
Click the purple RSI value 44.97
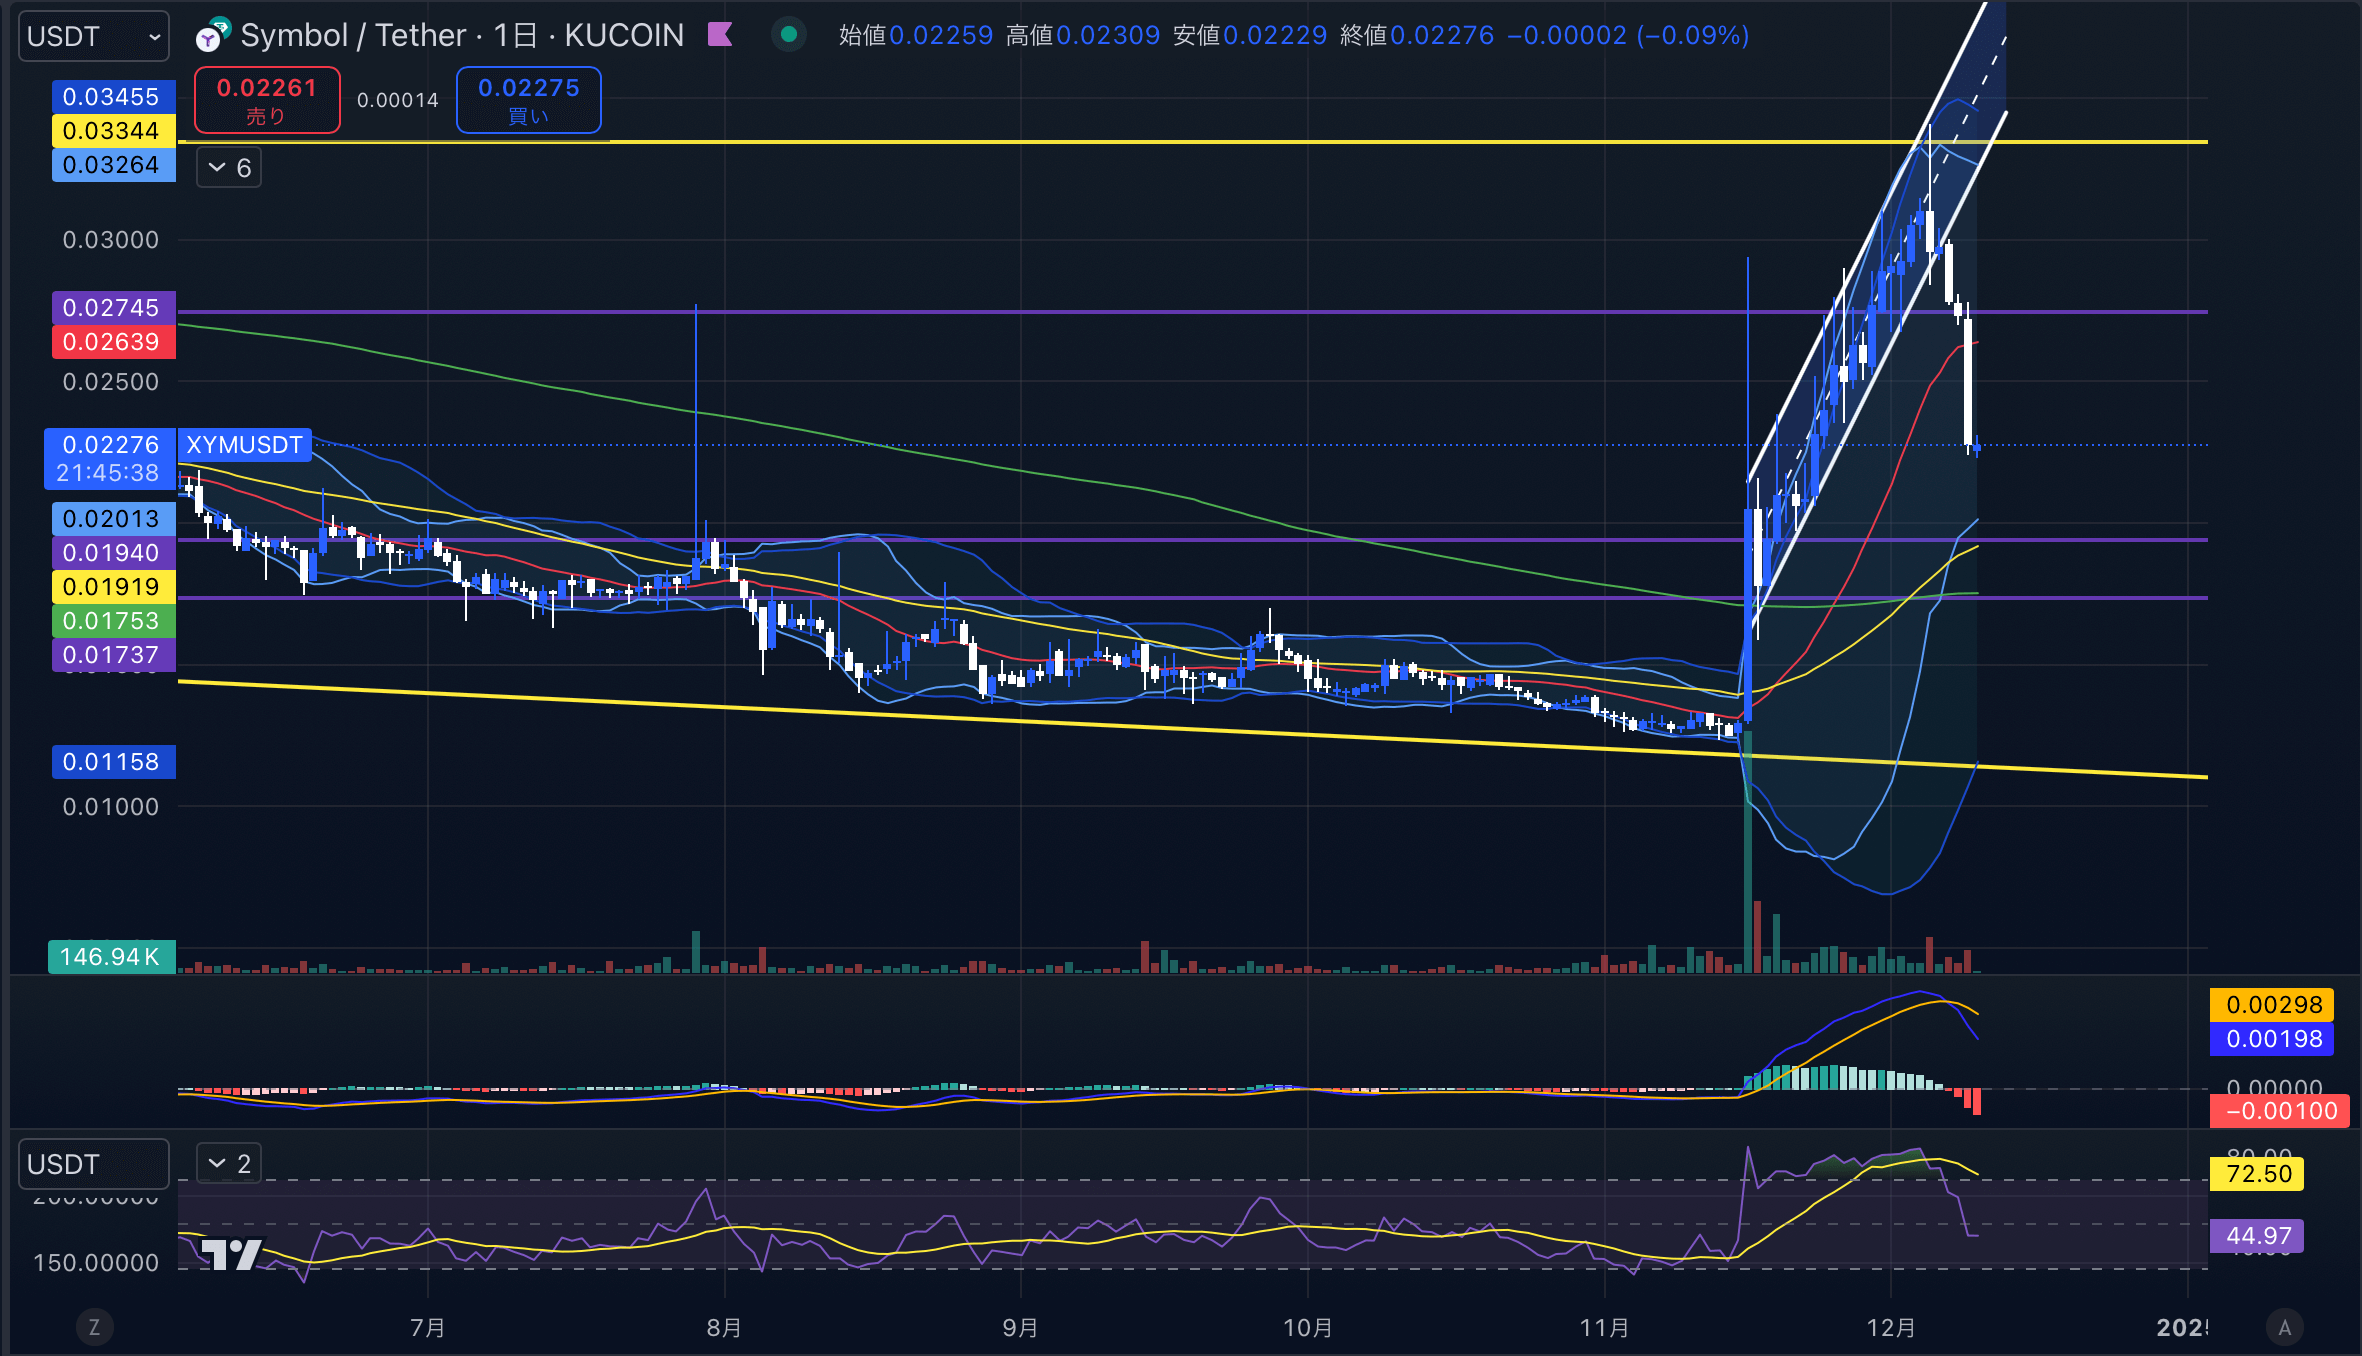2257,1236
